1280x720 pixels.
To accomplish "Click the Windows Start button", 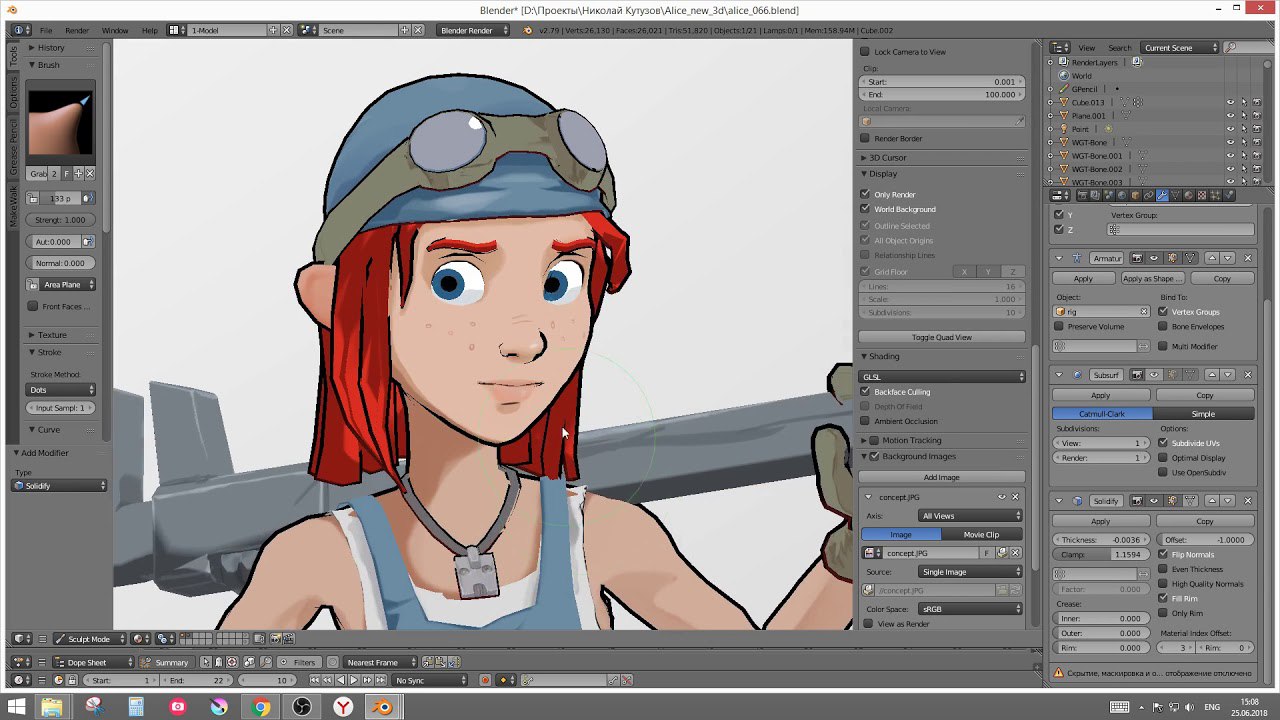I will tap(17, 707).
